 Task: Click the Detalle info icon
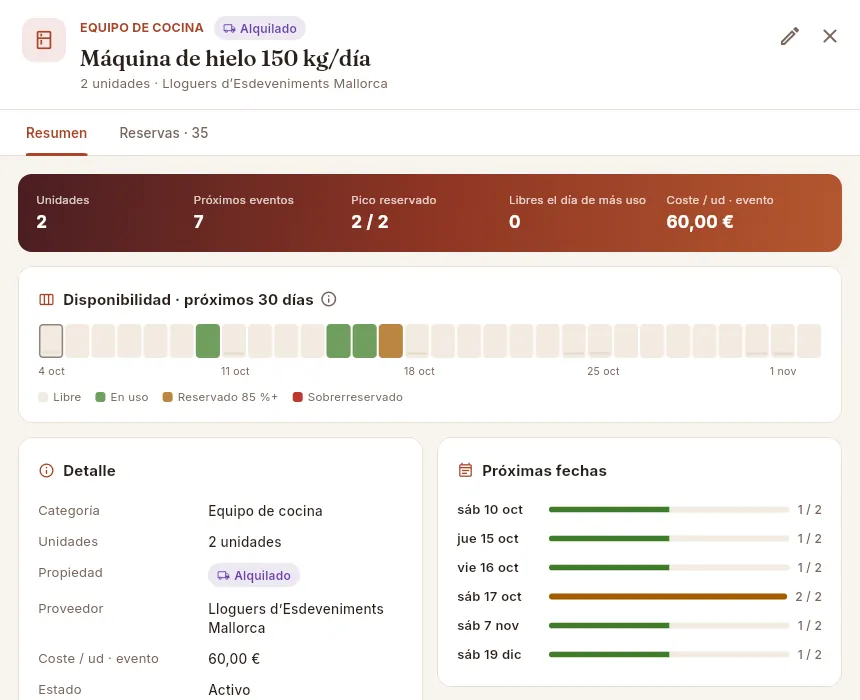tap(47, 471)
